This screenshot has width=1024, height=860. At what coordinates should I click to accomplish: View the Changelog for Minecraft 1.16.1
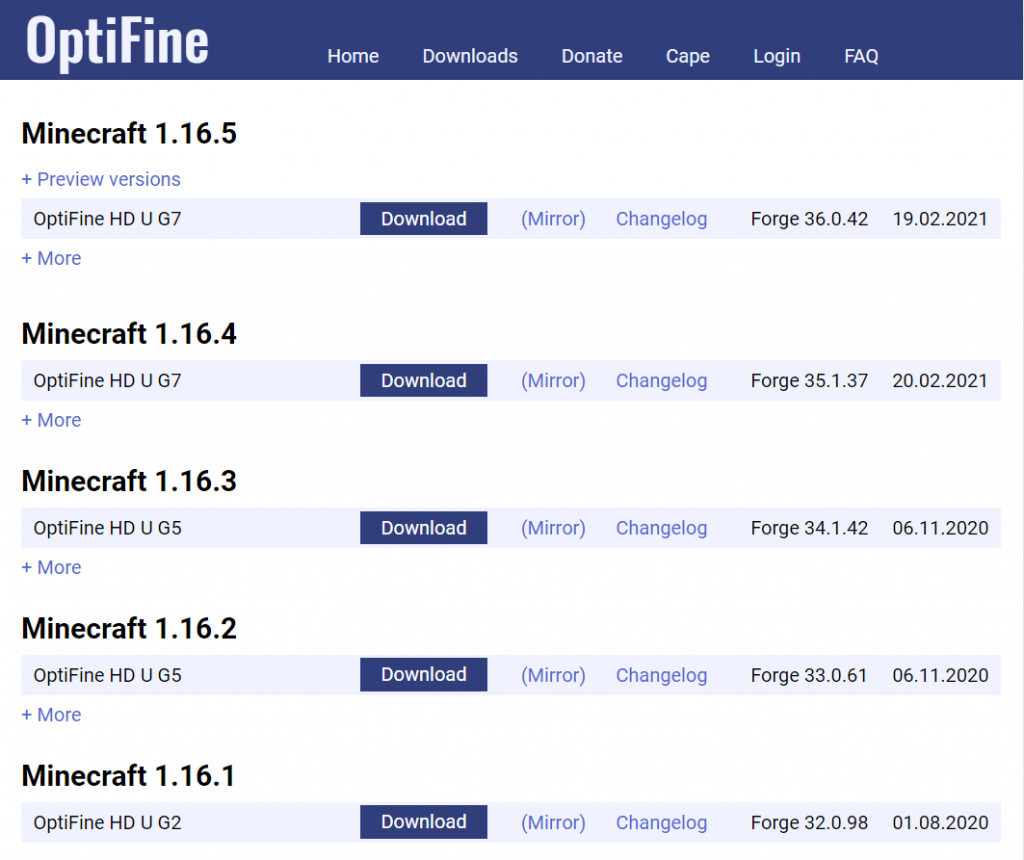[x=662, y=823]
